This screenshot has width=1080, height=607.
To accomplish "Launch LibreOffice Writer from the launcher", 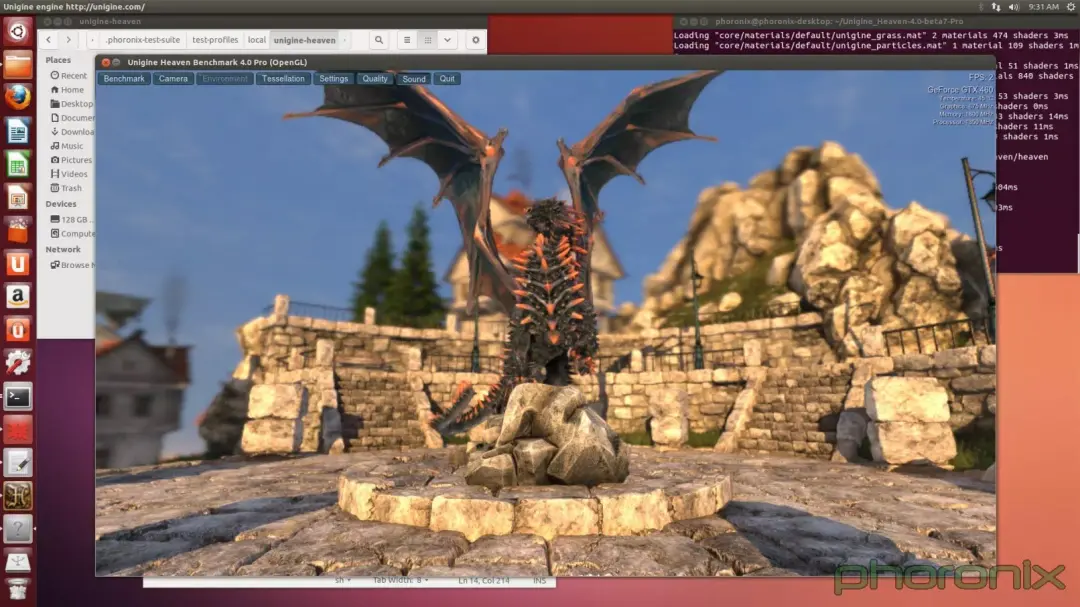I will (18, 131).
